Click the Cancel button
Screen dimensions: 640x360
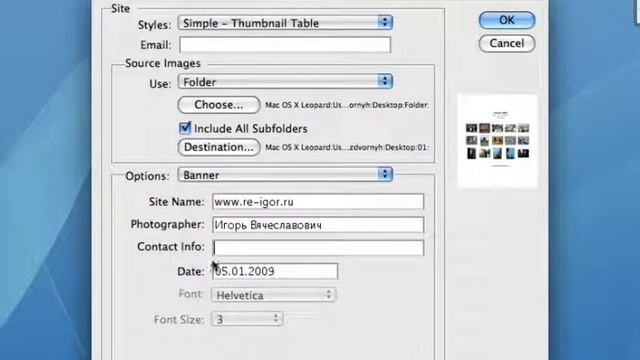(507, 43)
